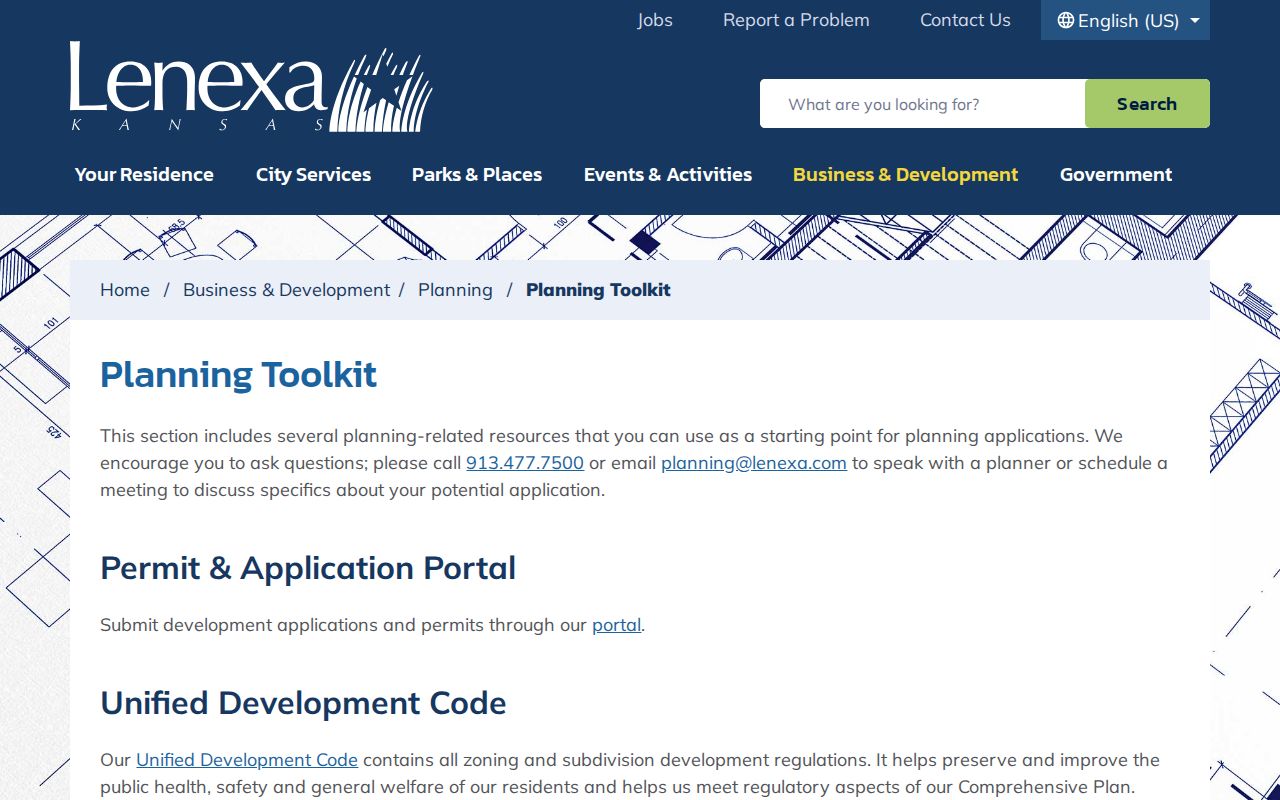Open Business & Development menu

(905, 175)
